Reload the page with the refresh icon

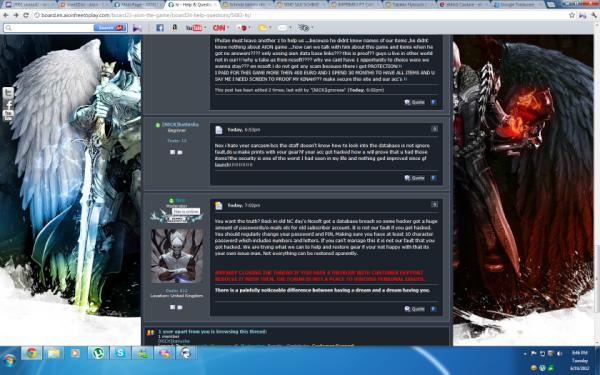pyautogui.click(x=26, y=15)
